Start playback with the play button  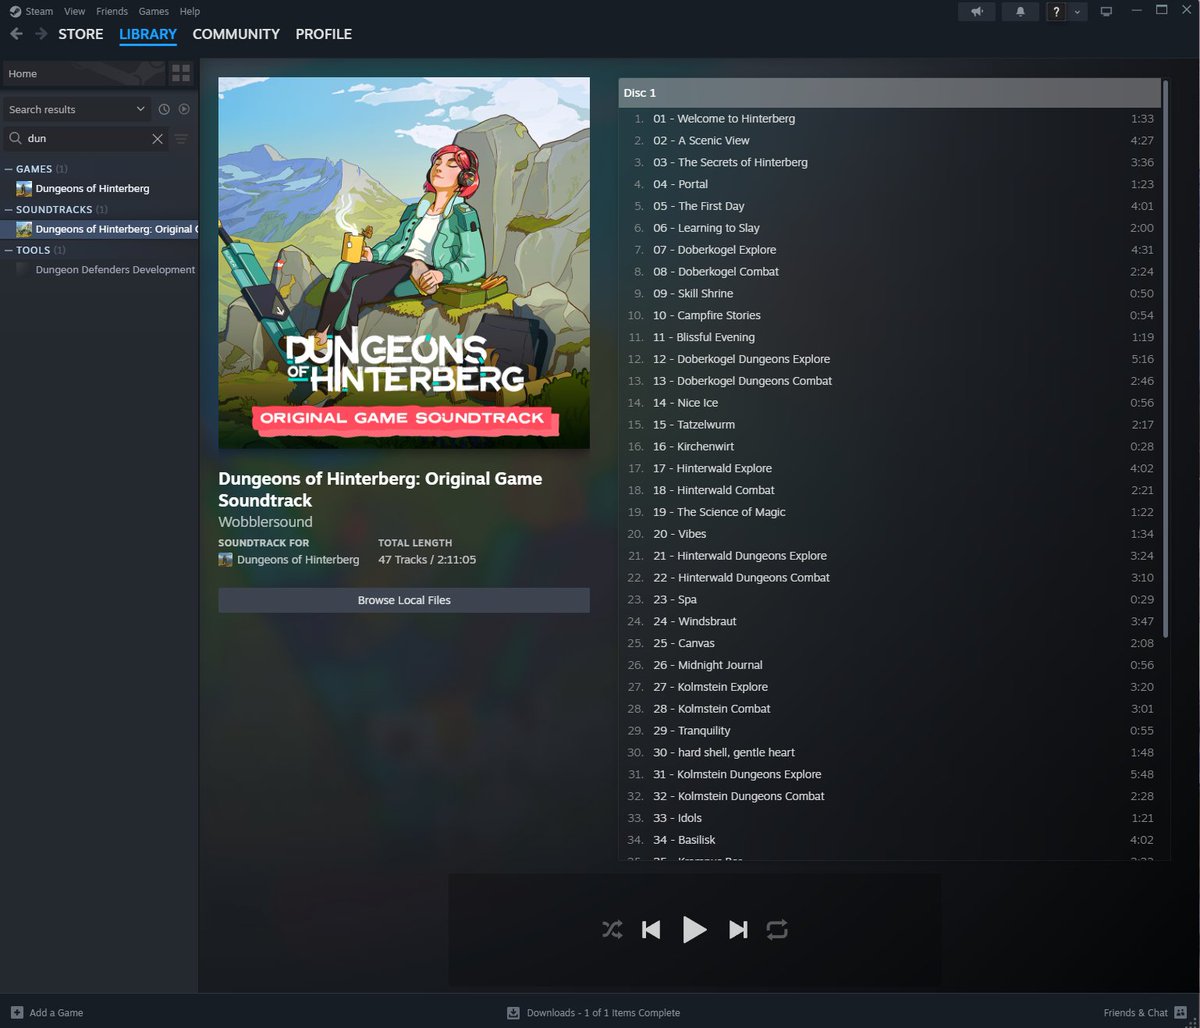[694, 930]
